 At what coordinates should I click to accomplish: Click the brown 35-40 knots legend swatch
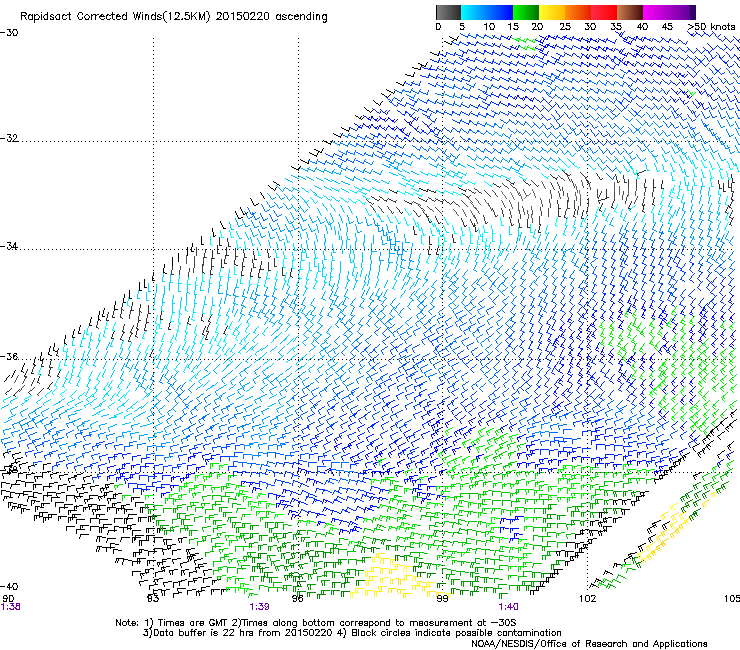click(x=629, y=12)
